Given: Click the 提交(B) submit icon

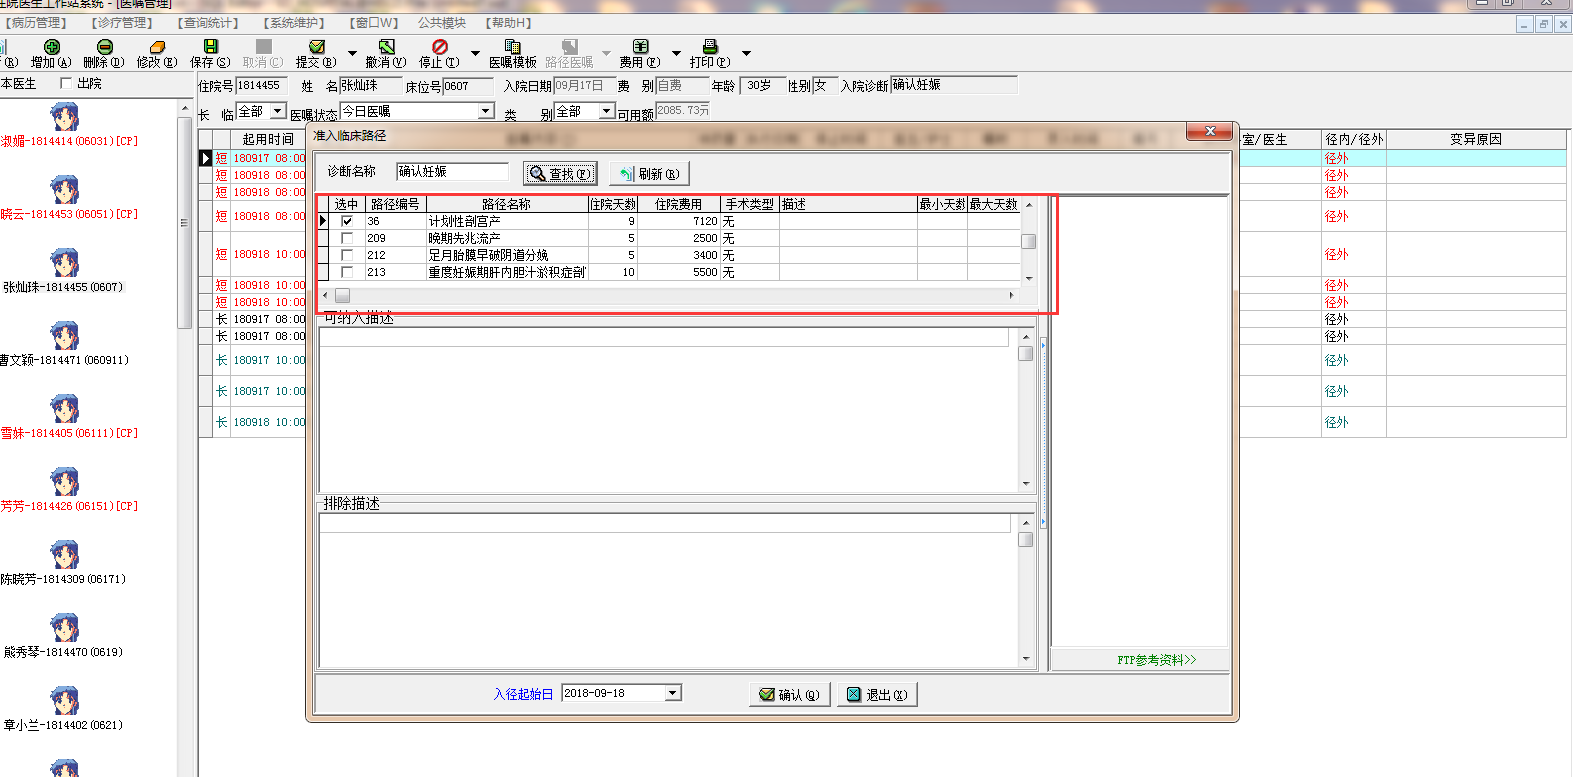Looking at the screenshot, I should click(x=317, y=46).
